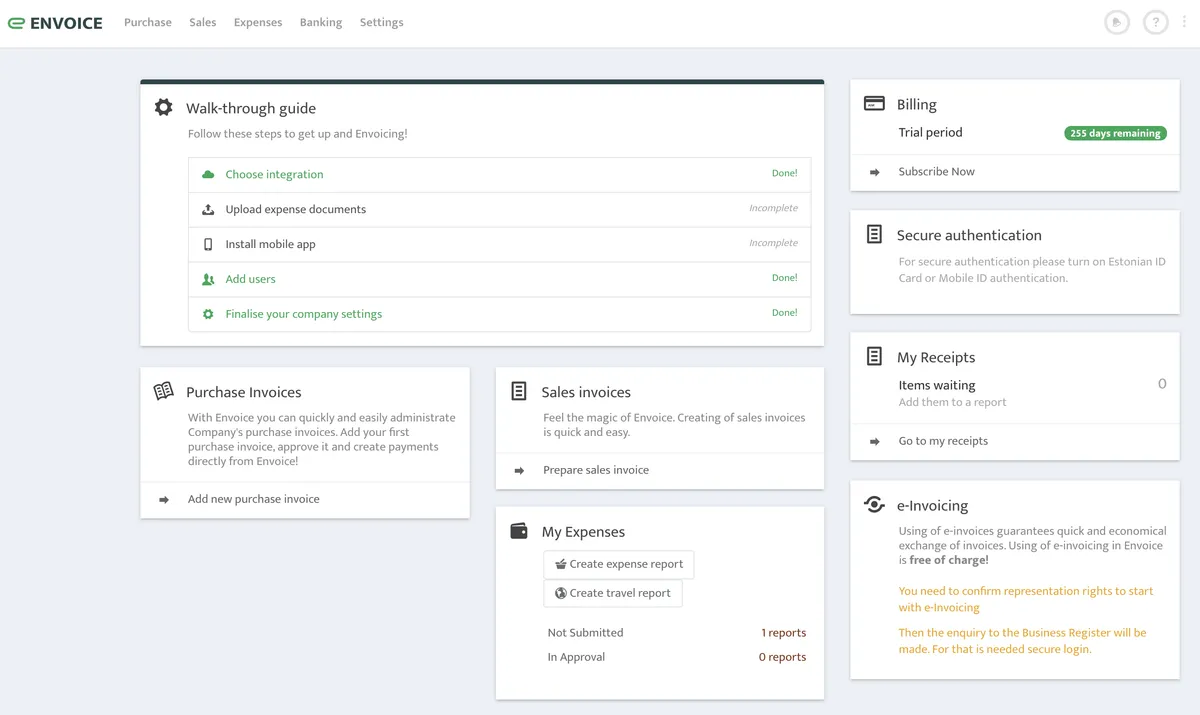The height and width of the screenshot is (715, 1200).
Task: Click arrow icon beside Add new purchase invoice
Action: coord(164,499)
